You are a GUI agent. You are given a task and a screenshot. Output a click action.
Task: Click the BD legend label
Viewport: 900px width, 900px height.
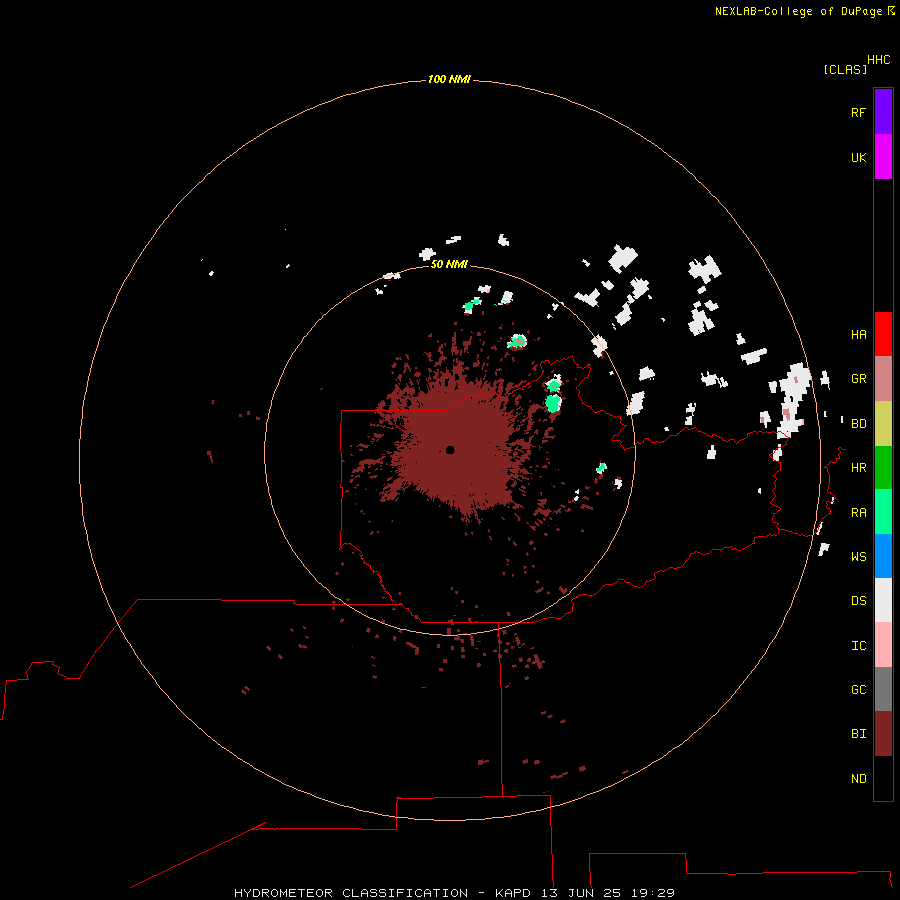[x=858, y=424]
